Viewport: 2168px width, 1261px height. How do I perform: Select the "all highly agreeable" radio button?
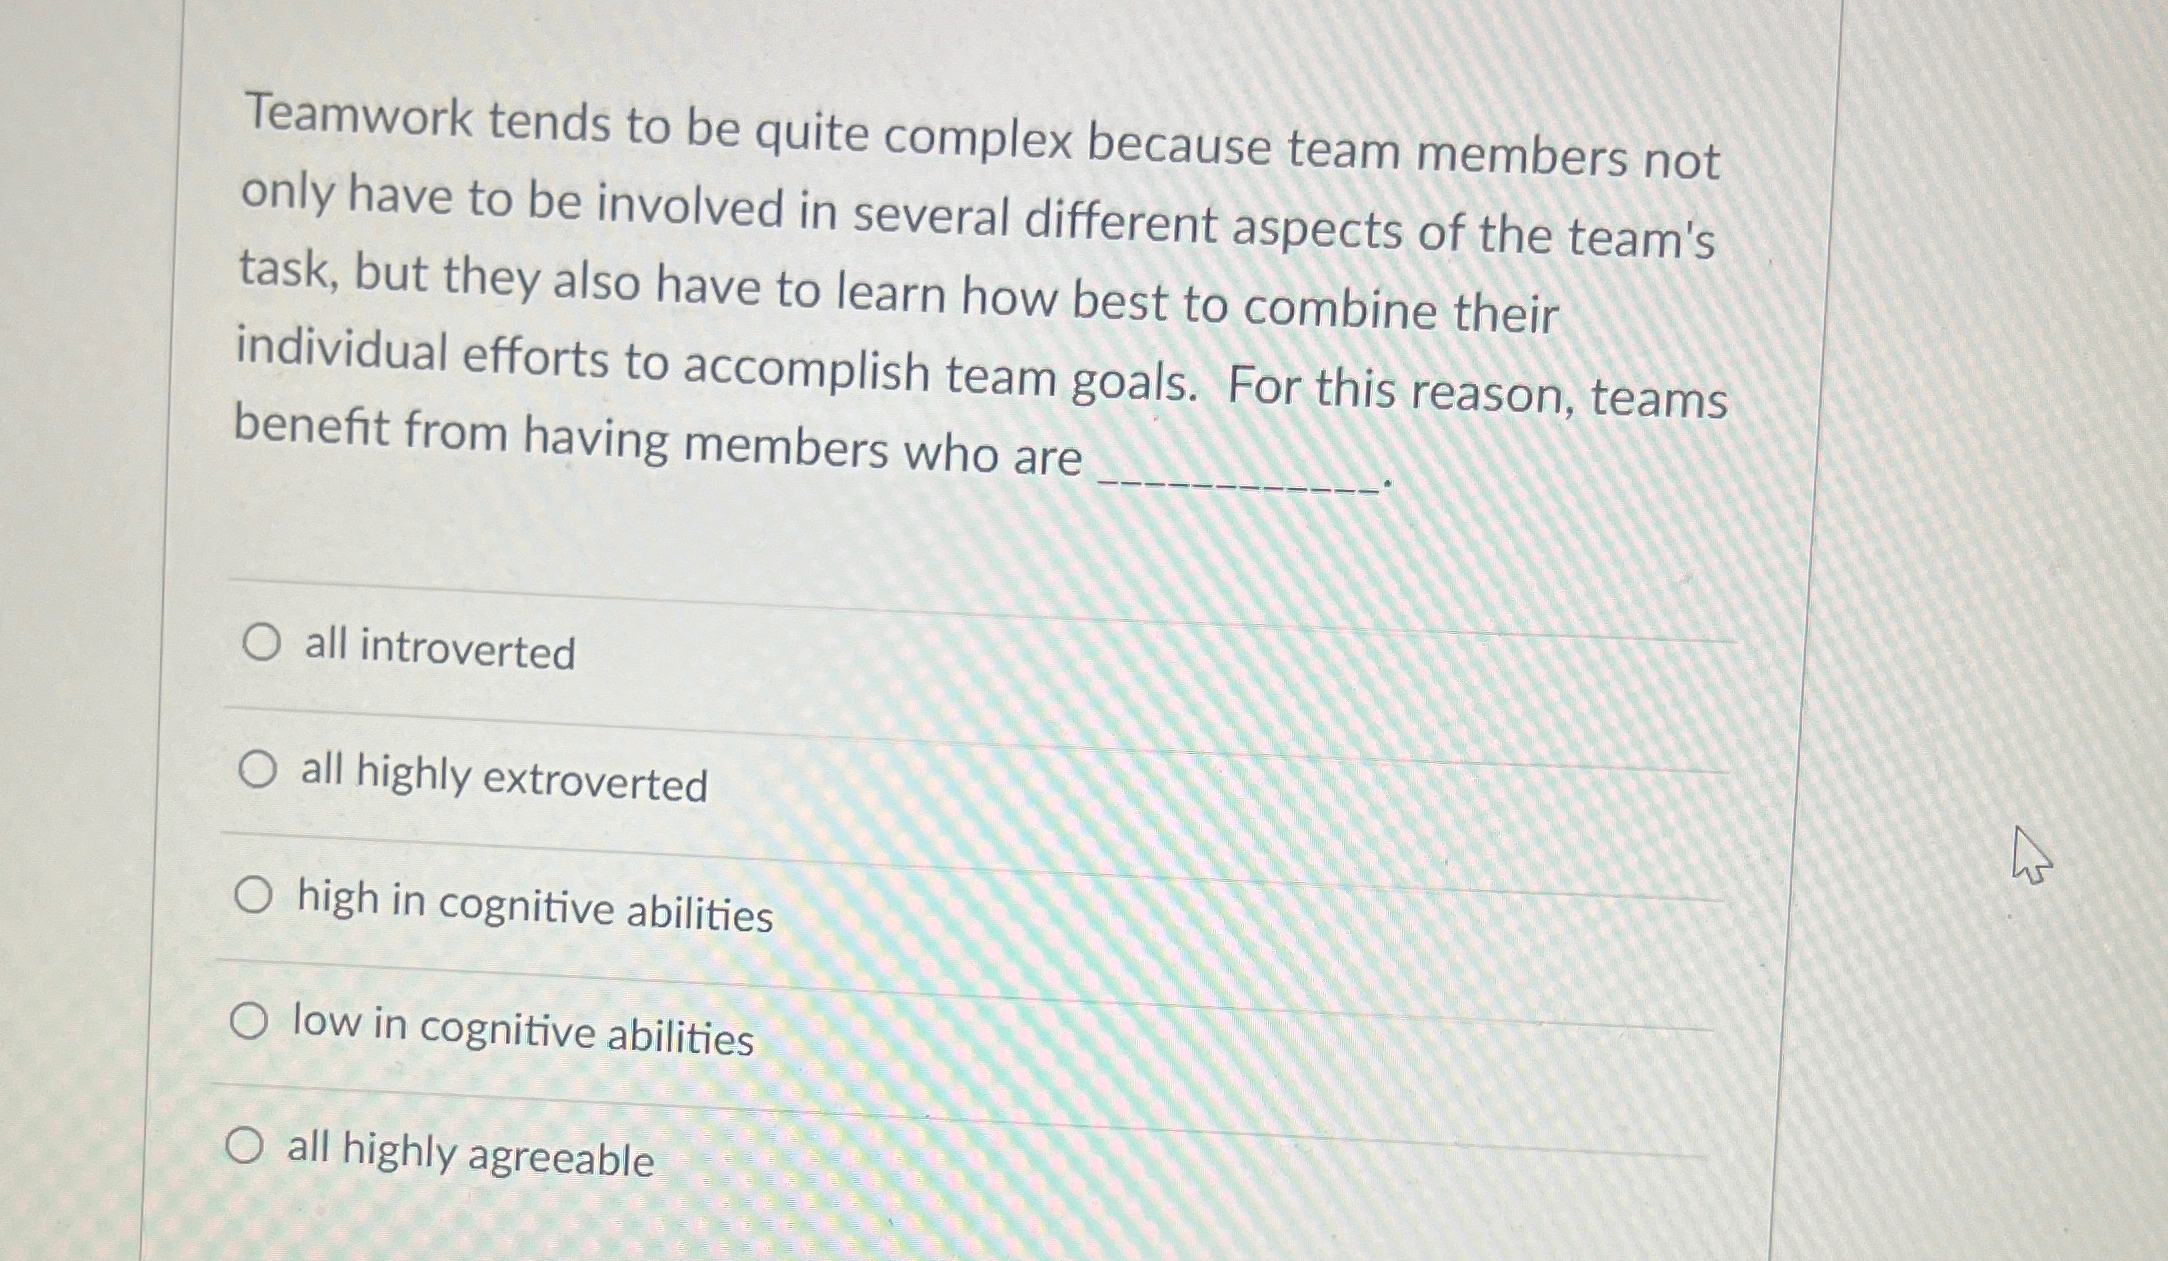pyautogui.click(x=247, y=1145)
